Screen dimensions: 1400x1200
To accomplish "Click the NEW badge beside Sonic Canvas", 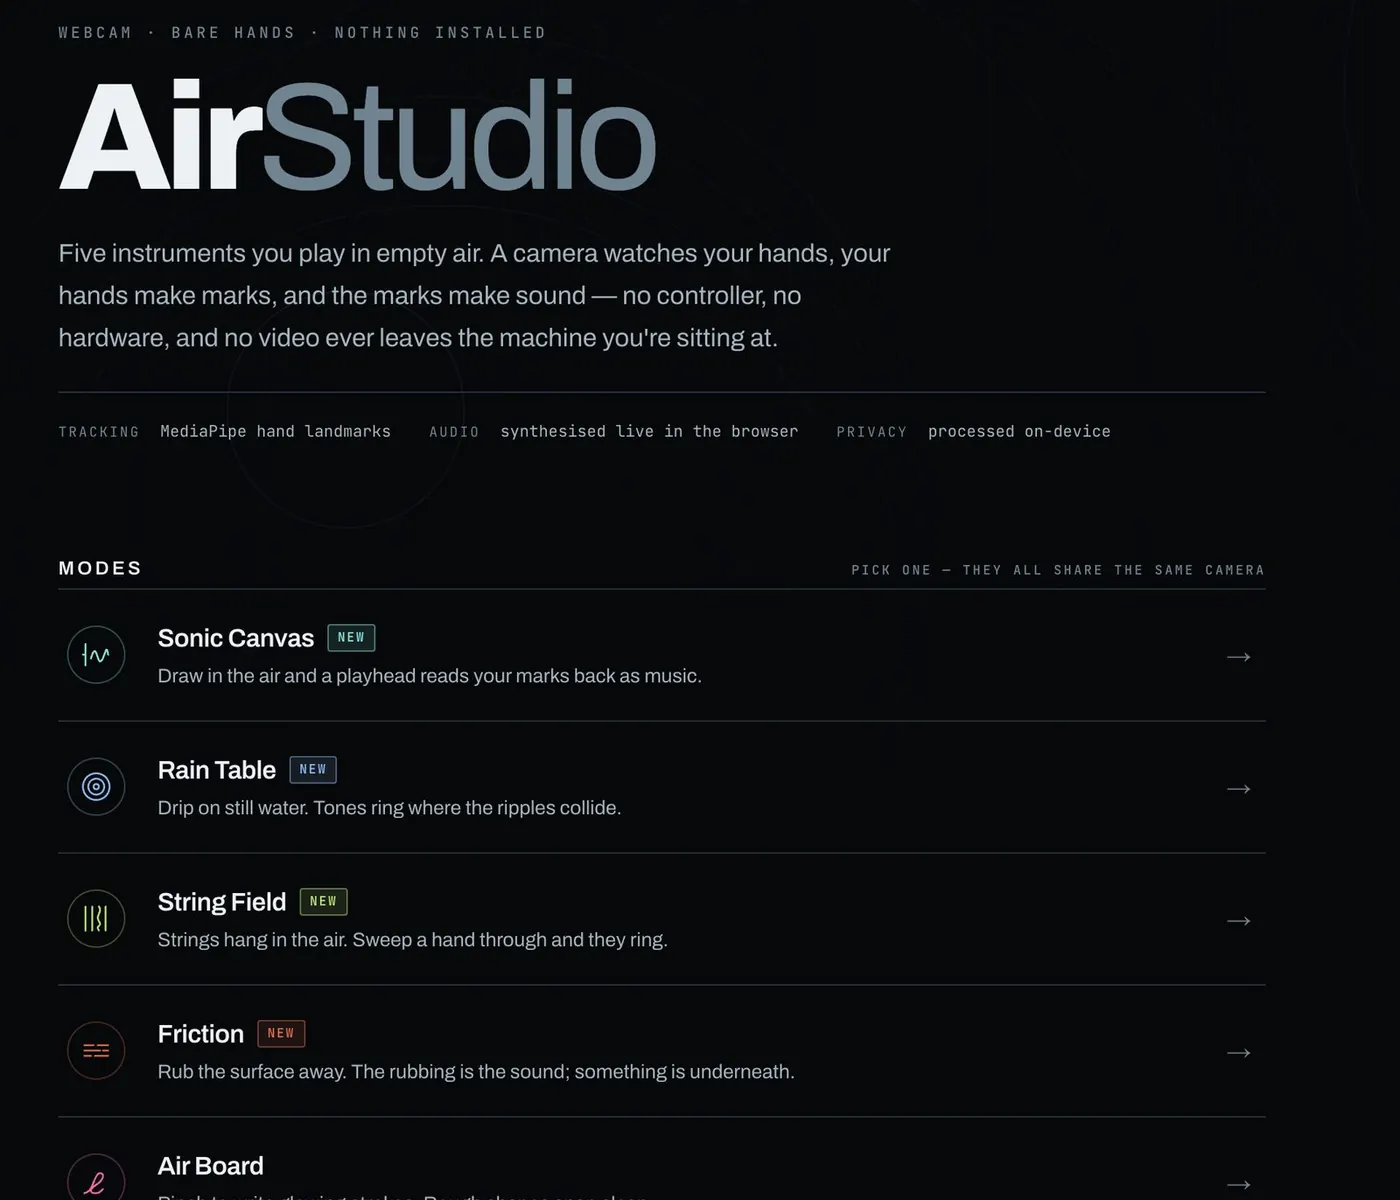I will coord(351,638).
